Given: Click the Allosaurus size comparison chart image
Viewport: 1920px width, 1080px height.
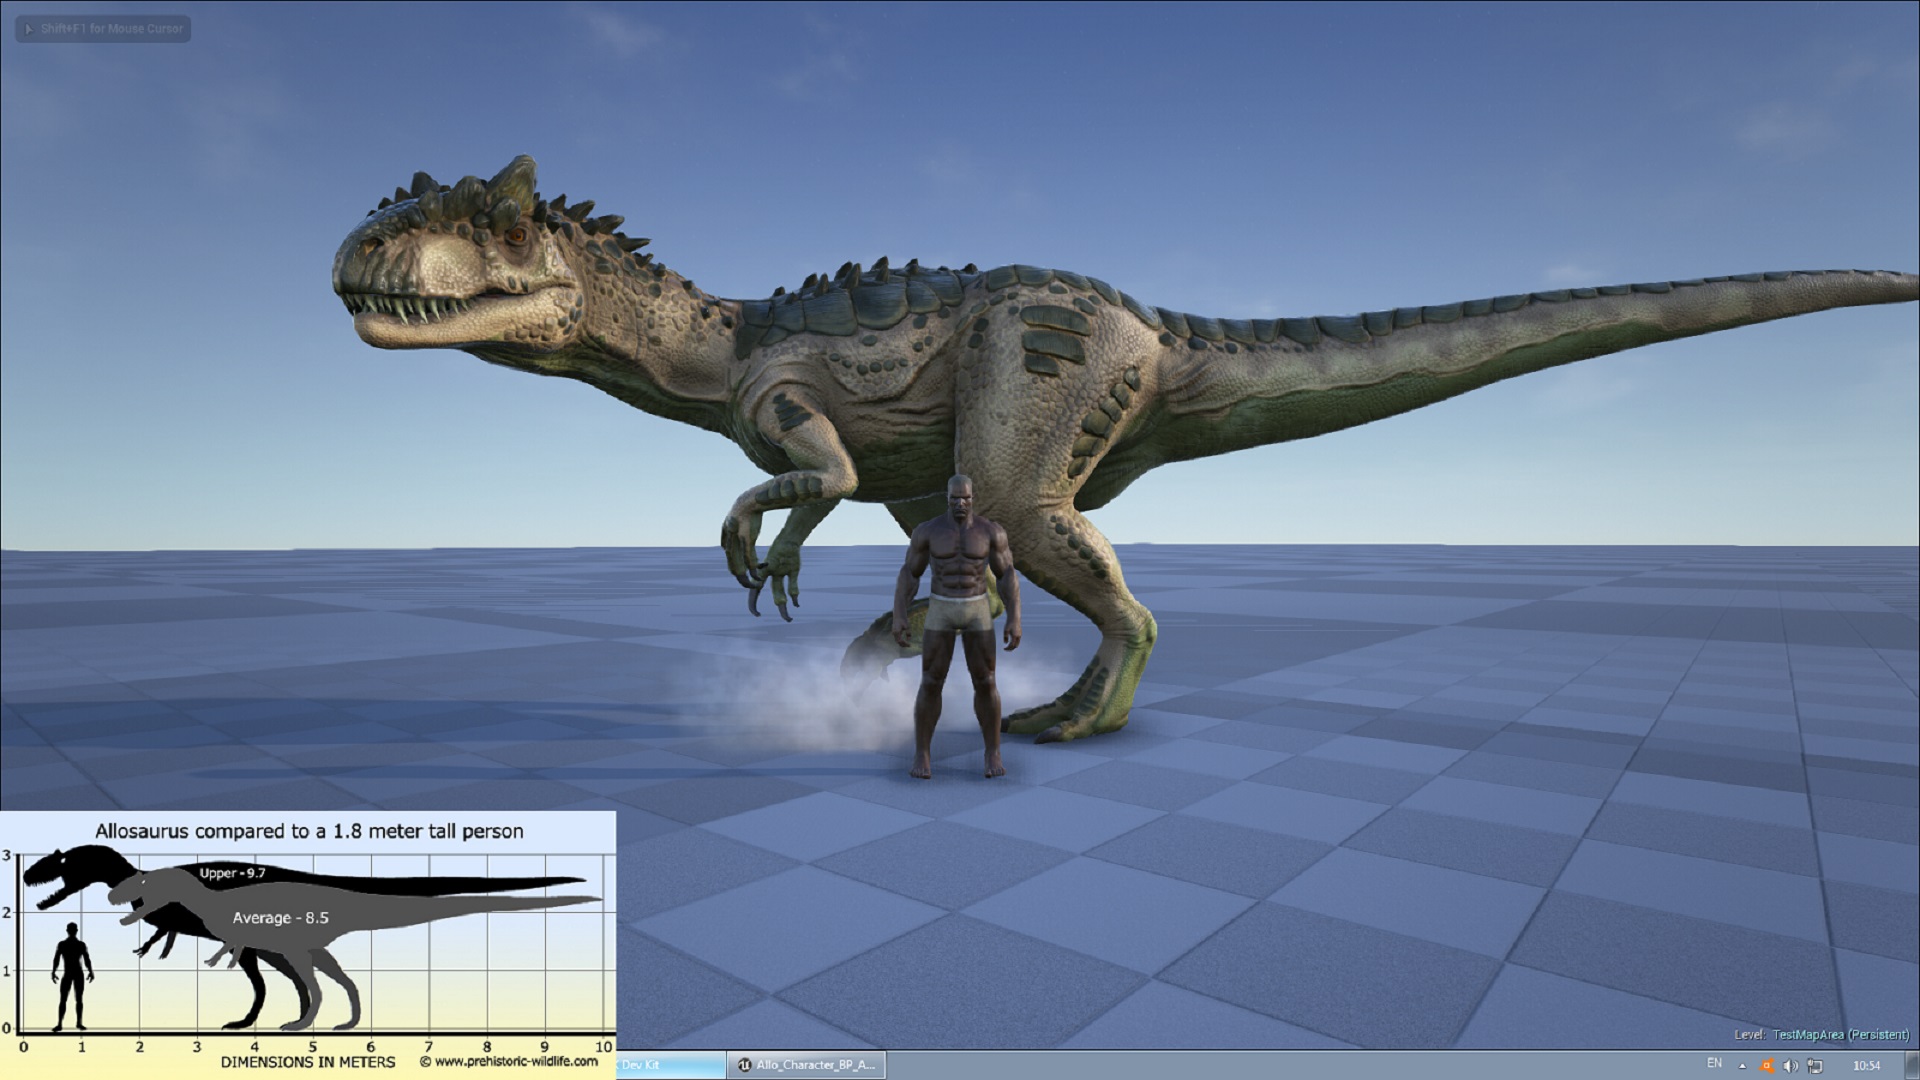Looking at the screenshot, I should coord(308,945).
